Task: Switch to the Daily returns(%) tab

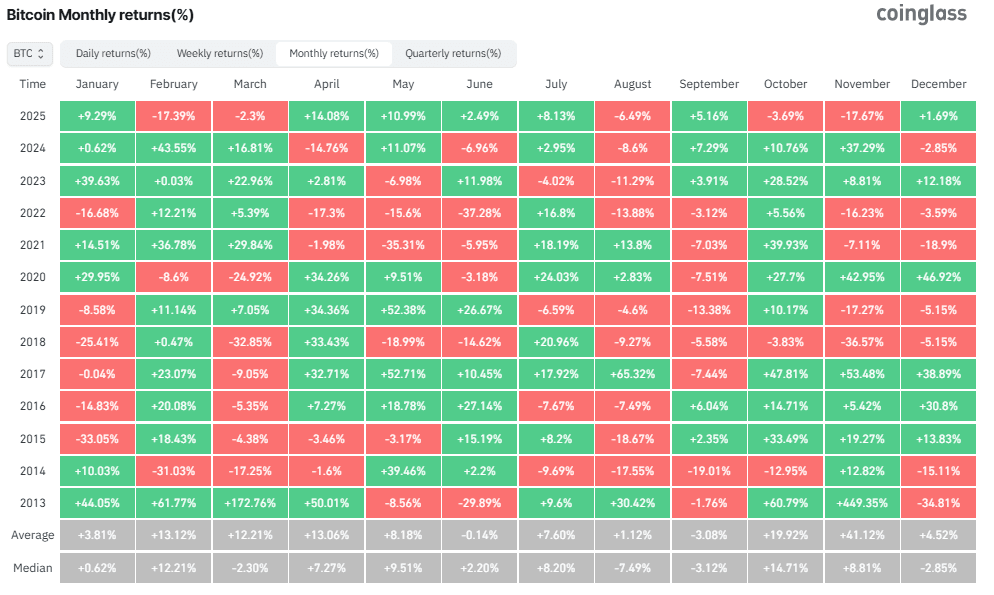Action: click(x=112, y=54)
